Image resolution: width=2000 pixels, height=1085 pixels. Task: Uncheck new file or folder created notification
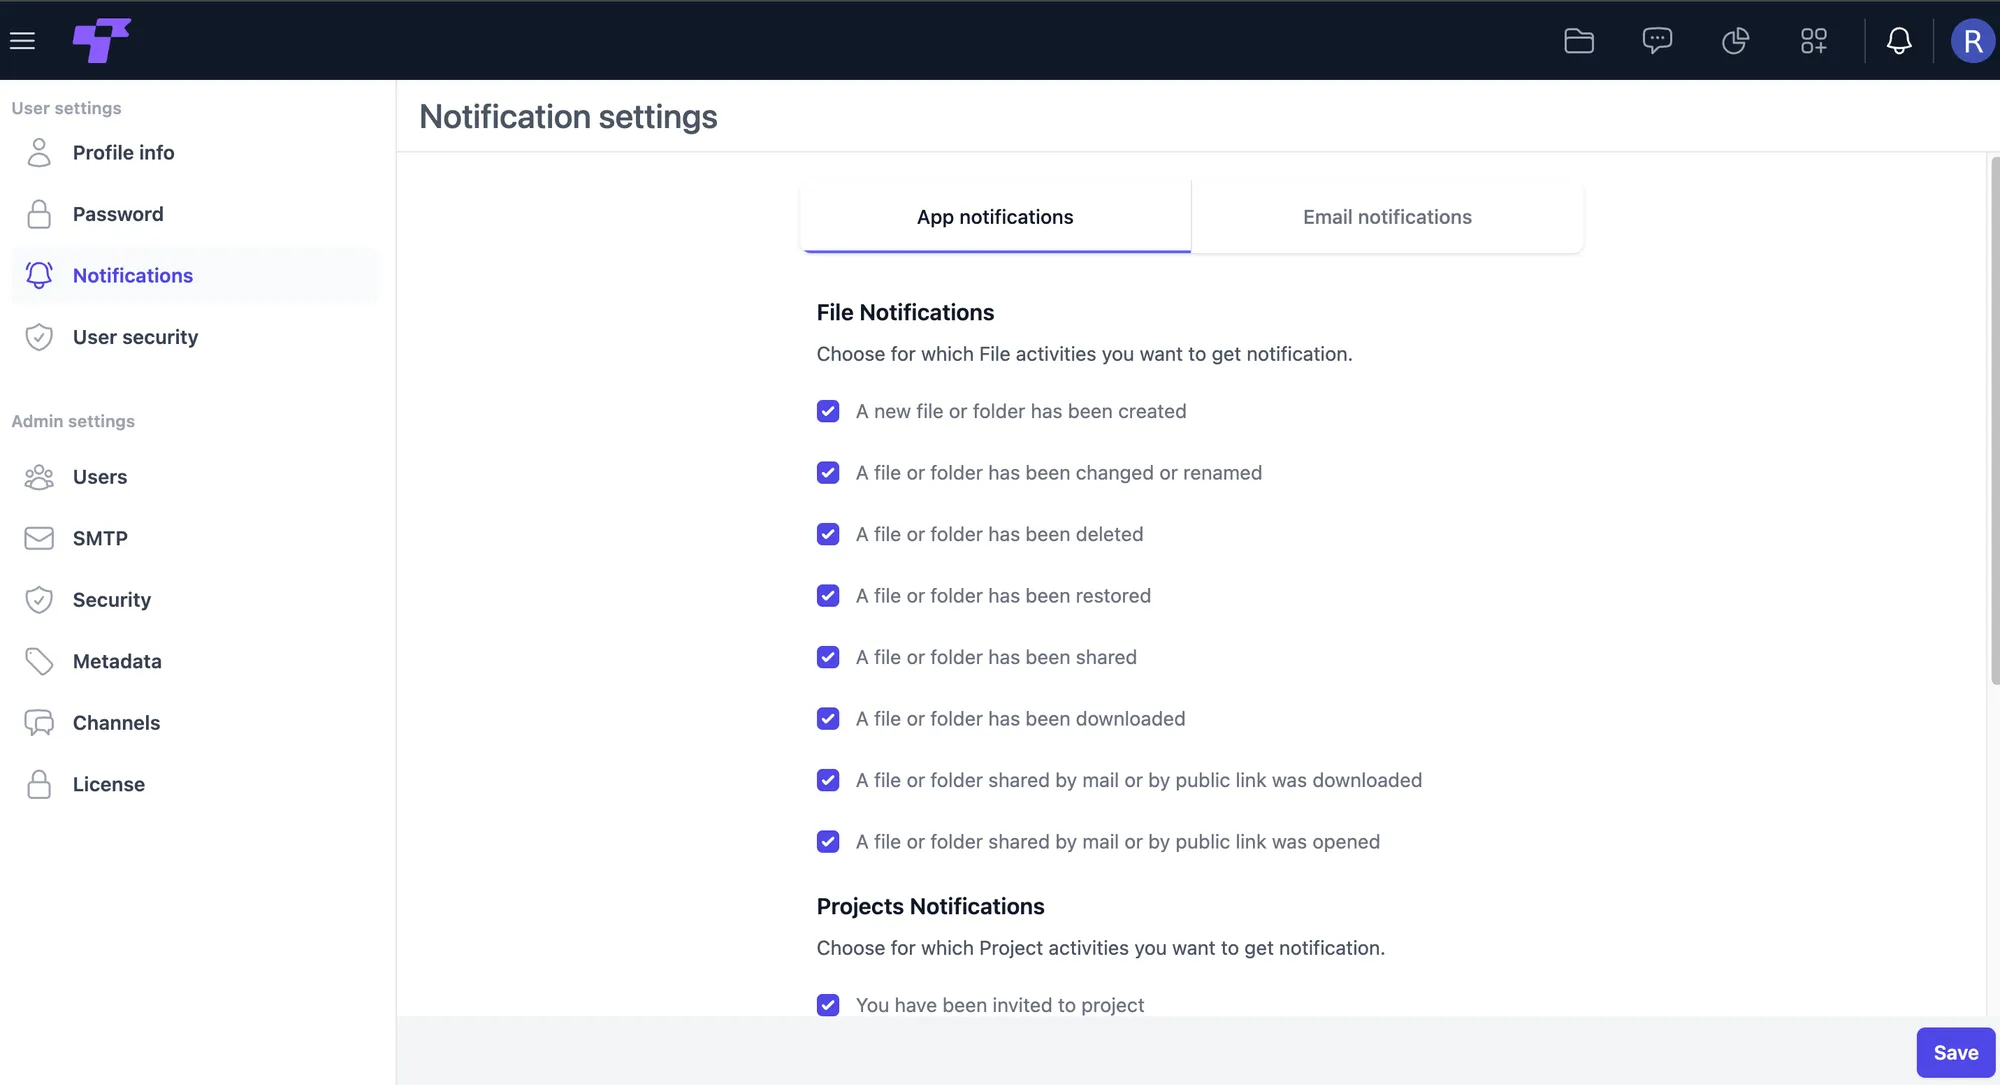(828, 411)
